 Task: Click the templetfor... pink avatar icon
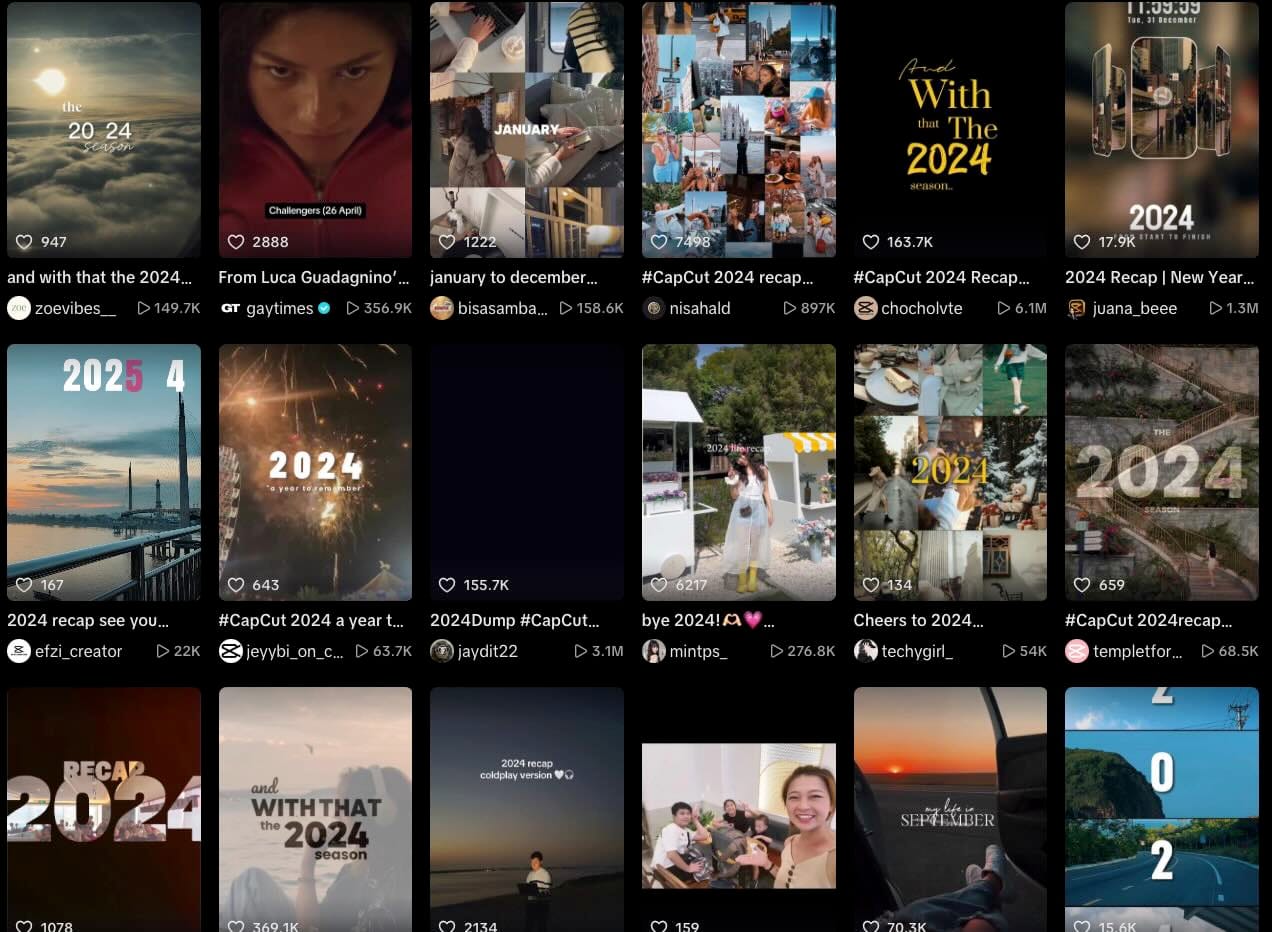pyautogui.click(x=1077, y=651)
